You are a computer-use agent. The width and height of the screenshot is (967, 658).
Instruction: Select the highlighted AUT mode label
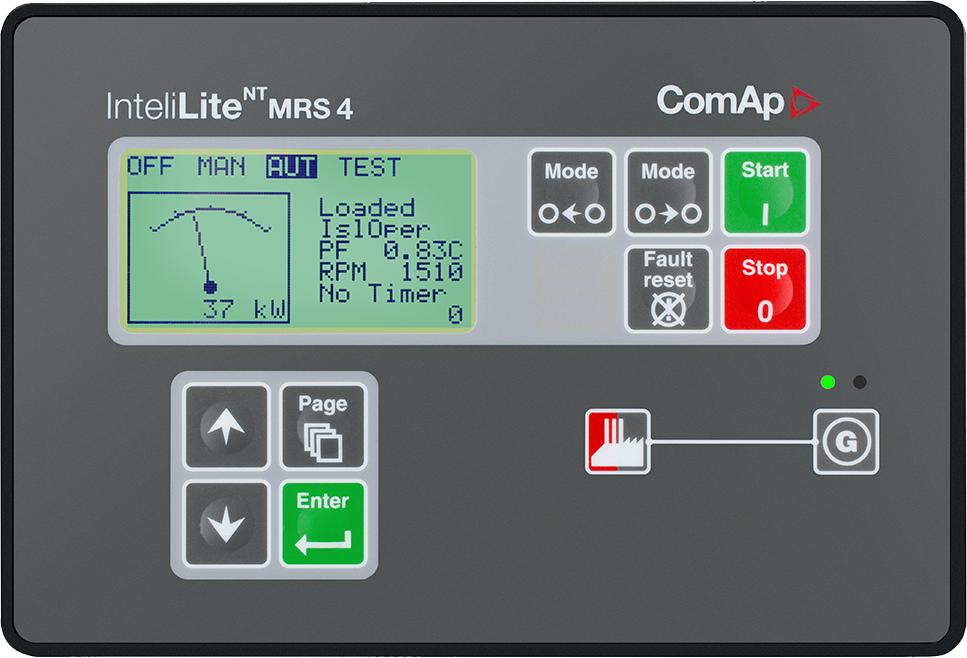293,167
